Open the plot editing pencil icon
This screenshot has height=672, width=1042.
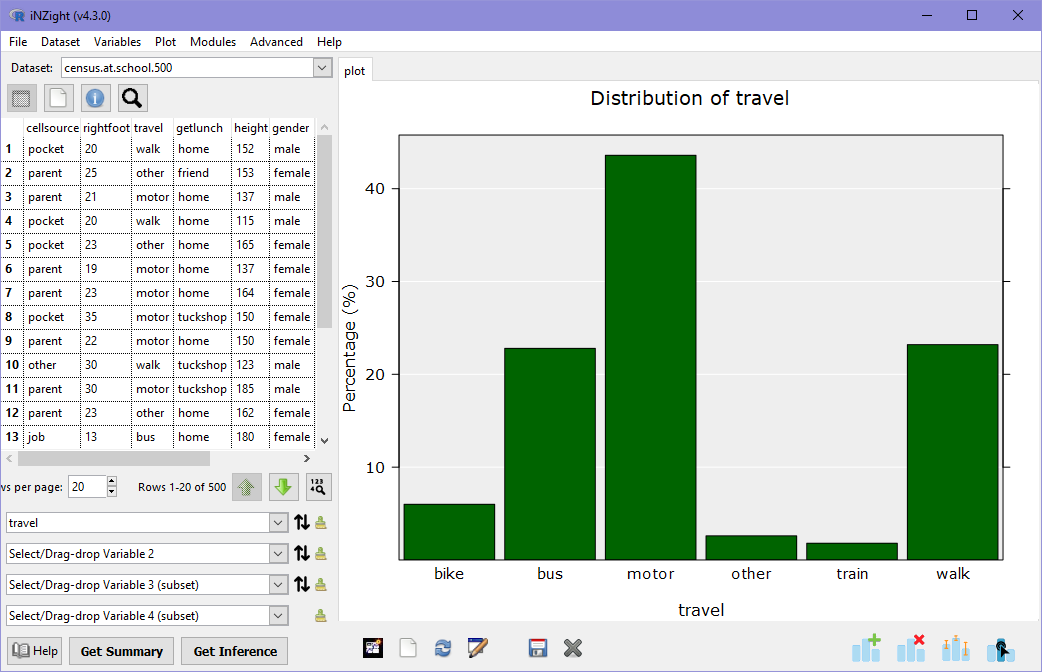pyautogui.click(x=478, y=648)
